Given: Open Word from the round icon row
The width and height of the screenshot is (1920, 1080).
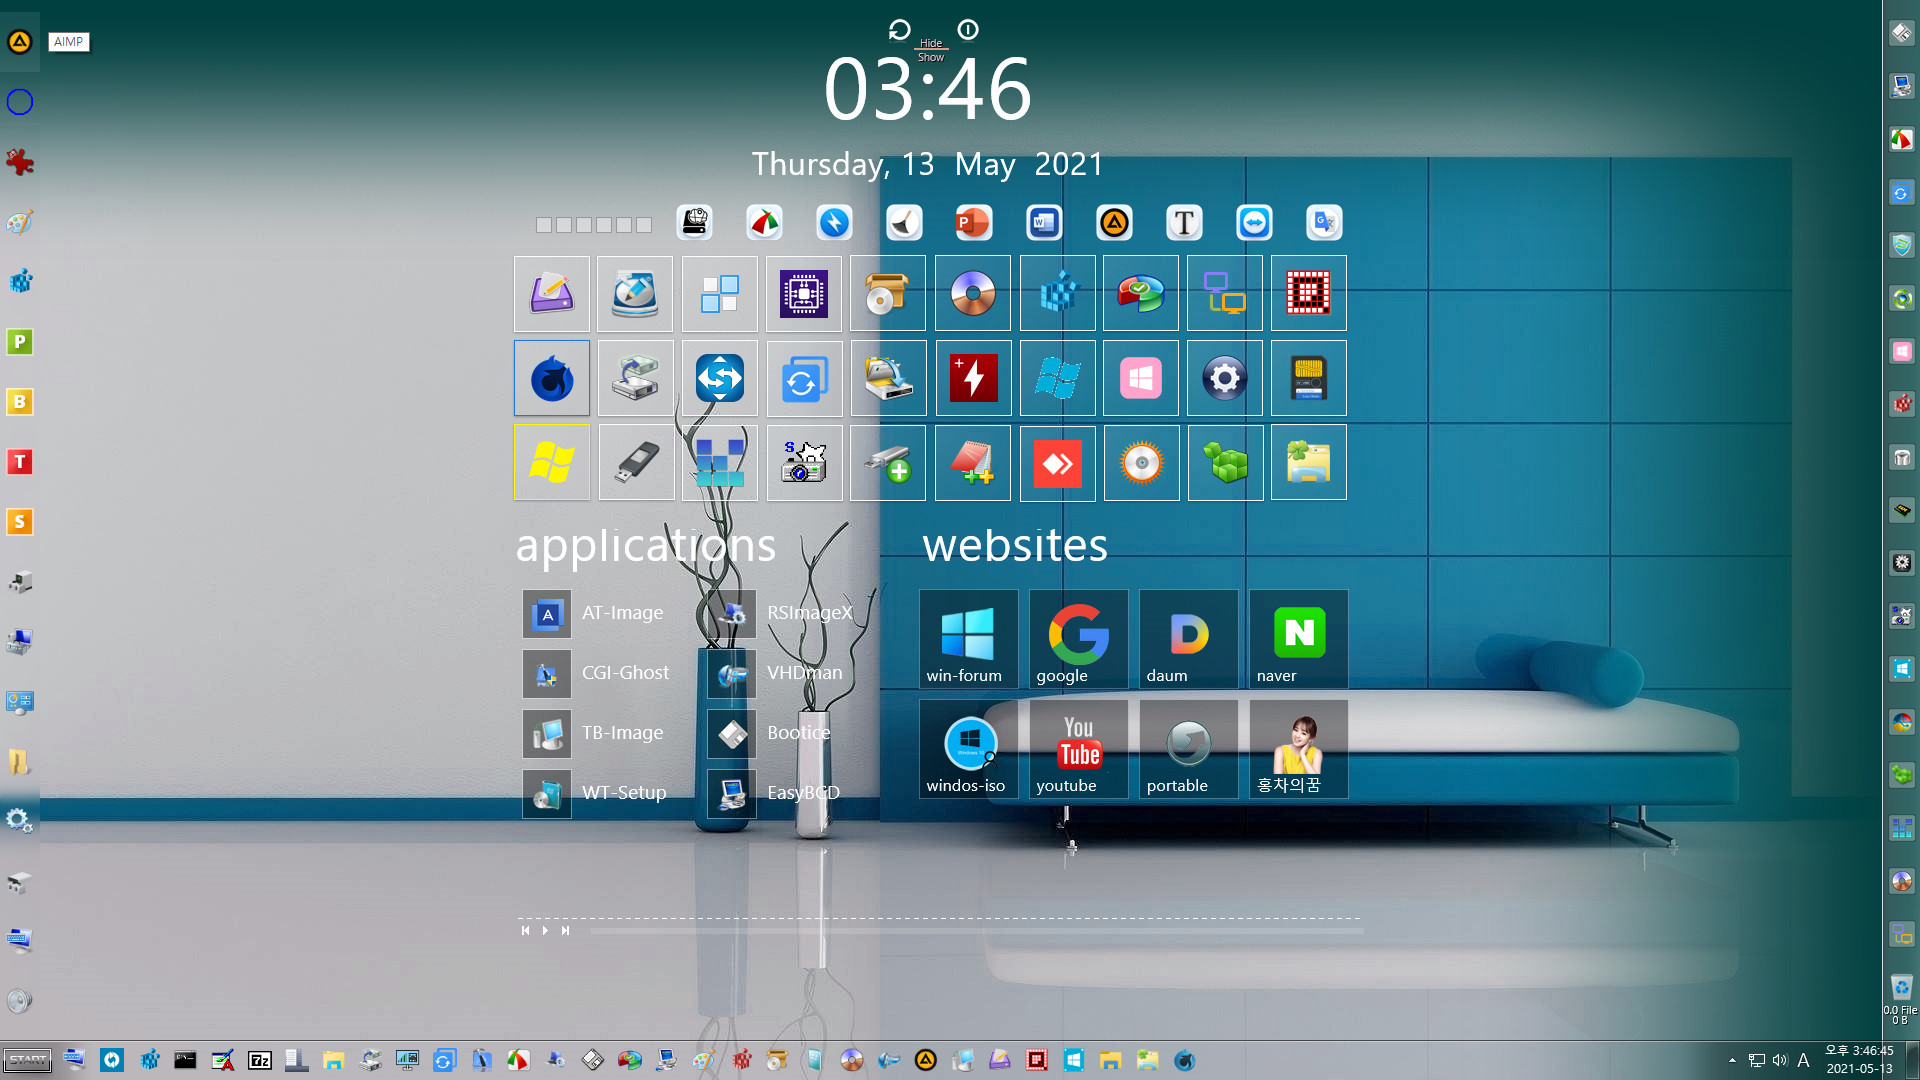Looking at the screenshot, I should point(1044,222).
